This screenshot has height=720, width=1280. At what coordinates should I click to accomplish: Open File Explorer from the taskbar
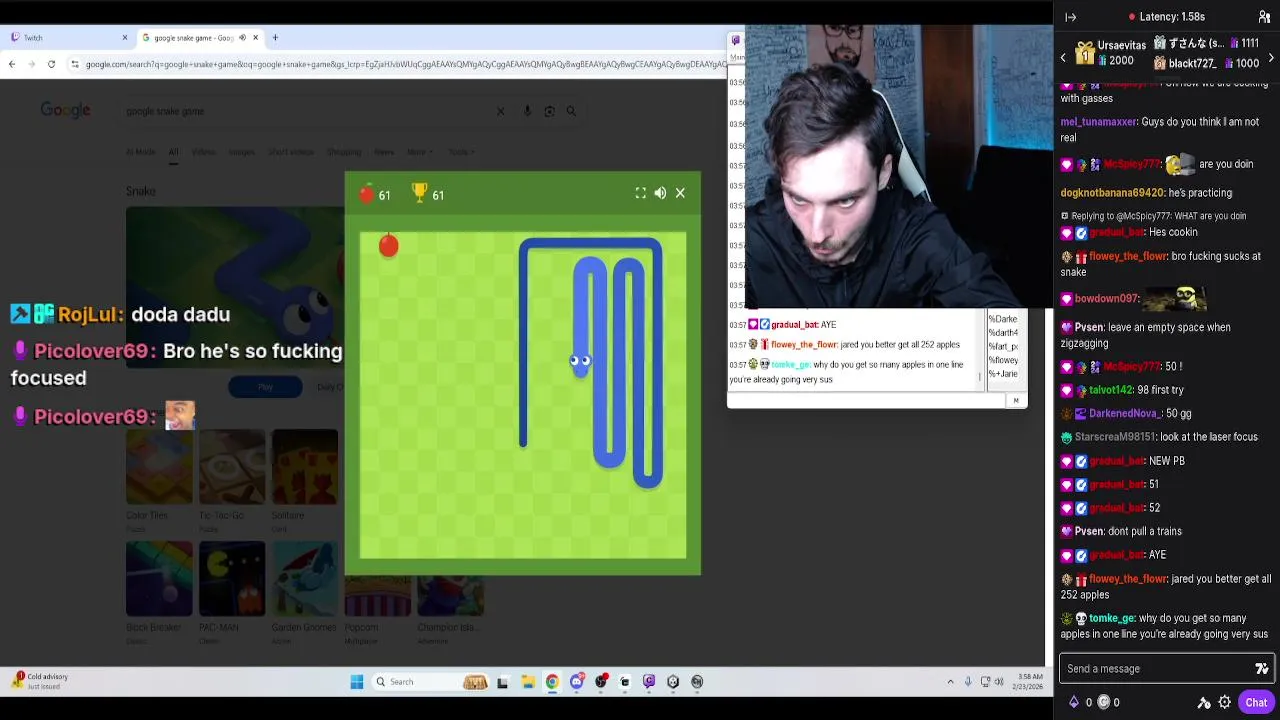(527, 682)
